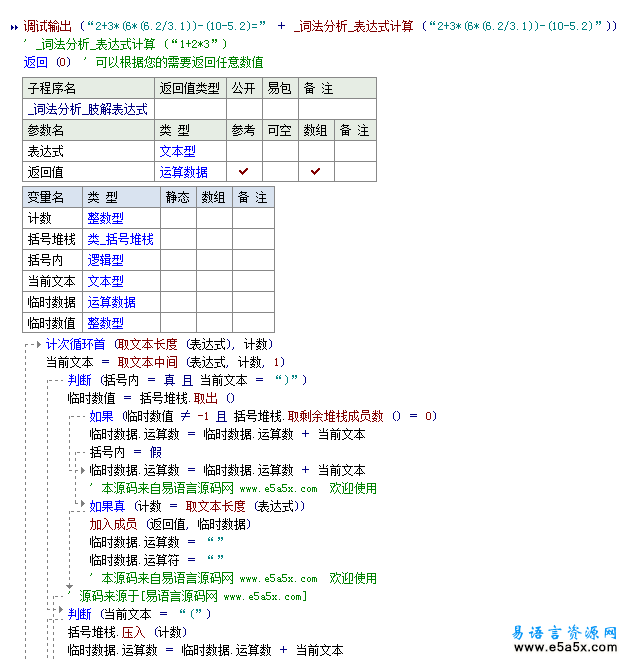Image resolution: width=626 pixels, height=660 pixels.
Task: Open the 逻辑型 type cell for 括号内
Action: tap(105, 260)
